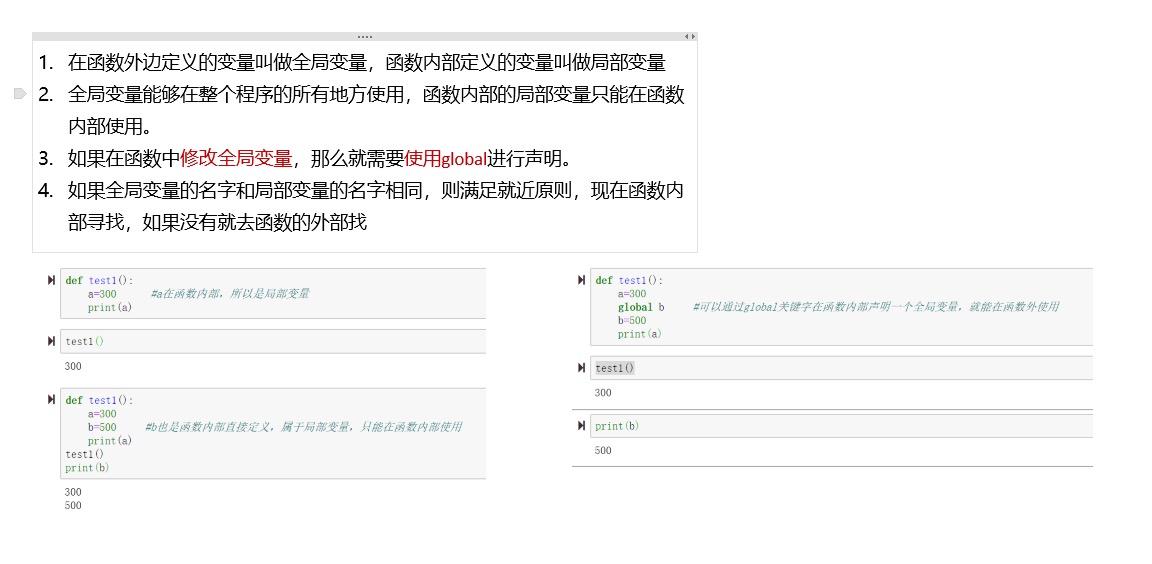Click line starting 部寻找，如果没有
Screen dimensions: 1152x564
(x=217, y=223)
